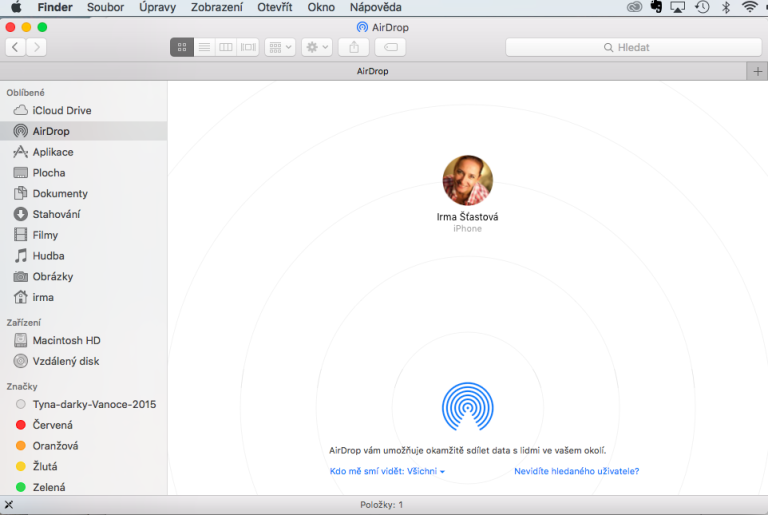The height and width of the screenshot is (515, 768).
Task: Switch to list view in toolbar
Action: pyautogui.click(x=204, y=47)
